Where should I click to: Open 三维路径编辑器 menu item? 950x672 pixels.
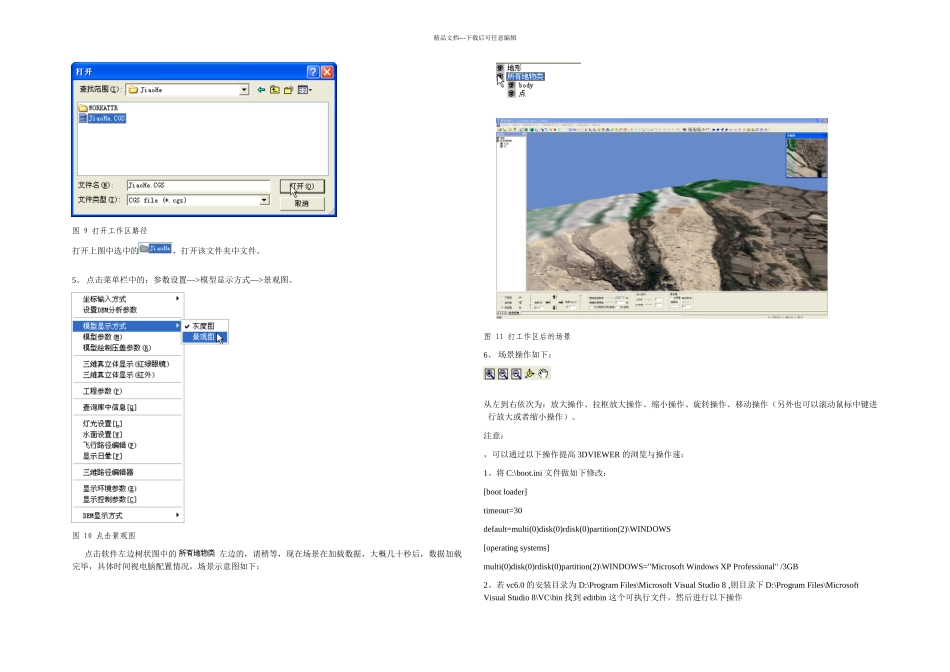tap(127, 472)
